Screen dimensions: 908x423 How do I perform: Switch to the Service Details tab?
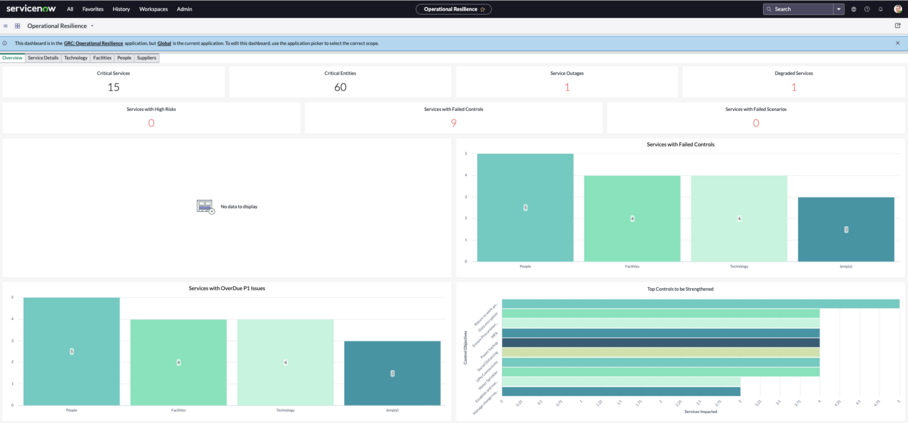[43, 58]
